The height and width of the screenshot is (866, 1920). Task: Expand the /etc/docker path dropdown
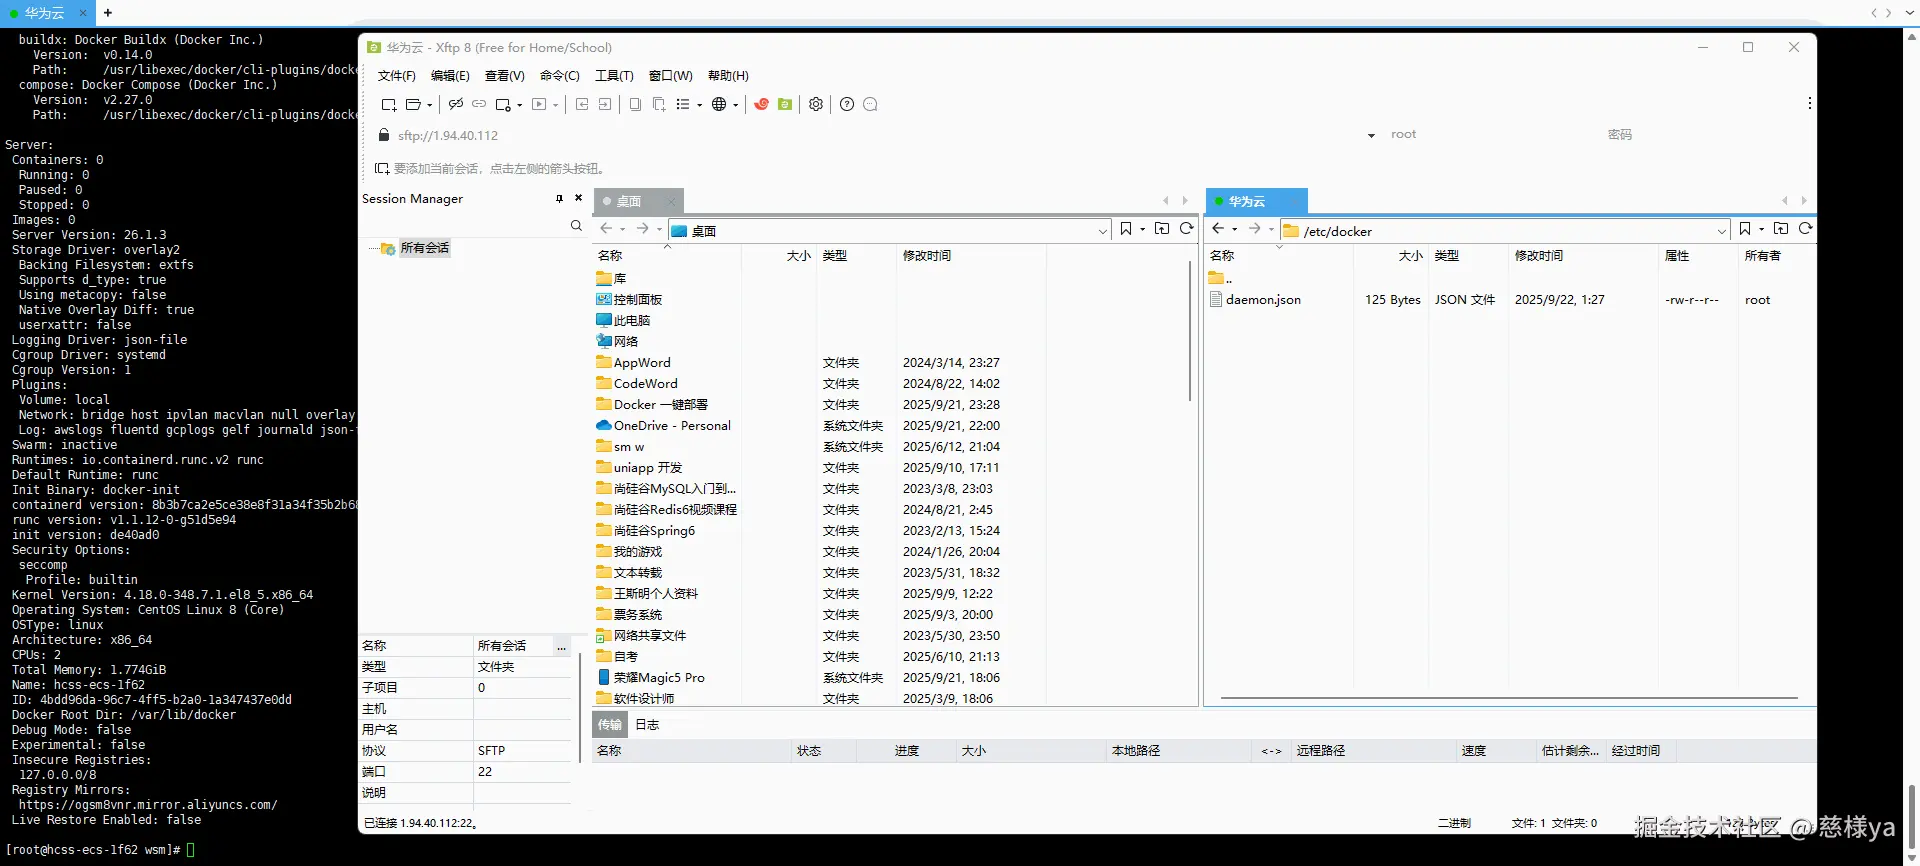pos(1721,231)
